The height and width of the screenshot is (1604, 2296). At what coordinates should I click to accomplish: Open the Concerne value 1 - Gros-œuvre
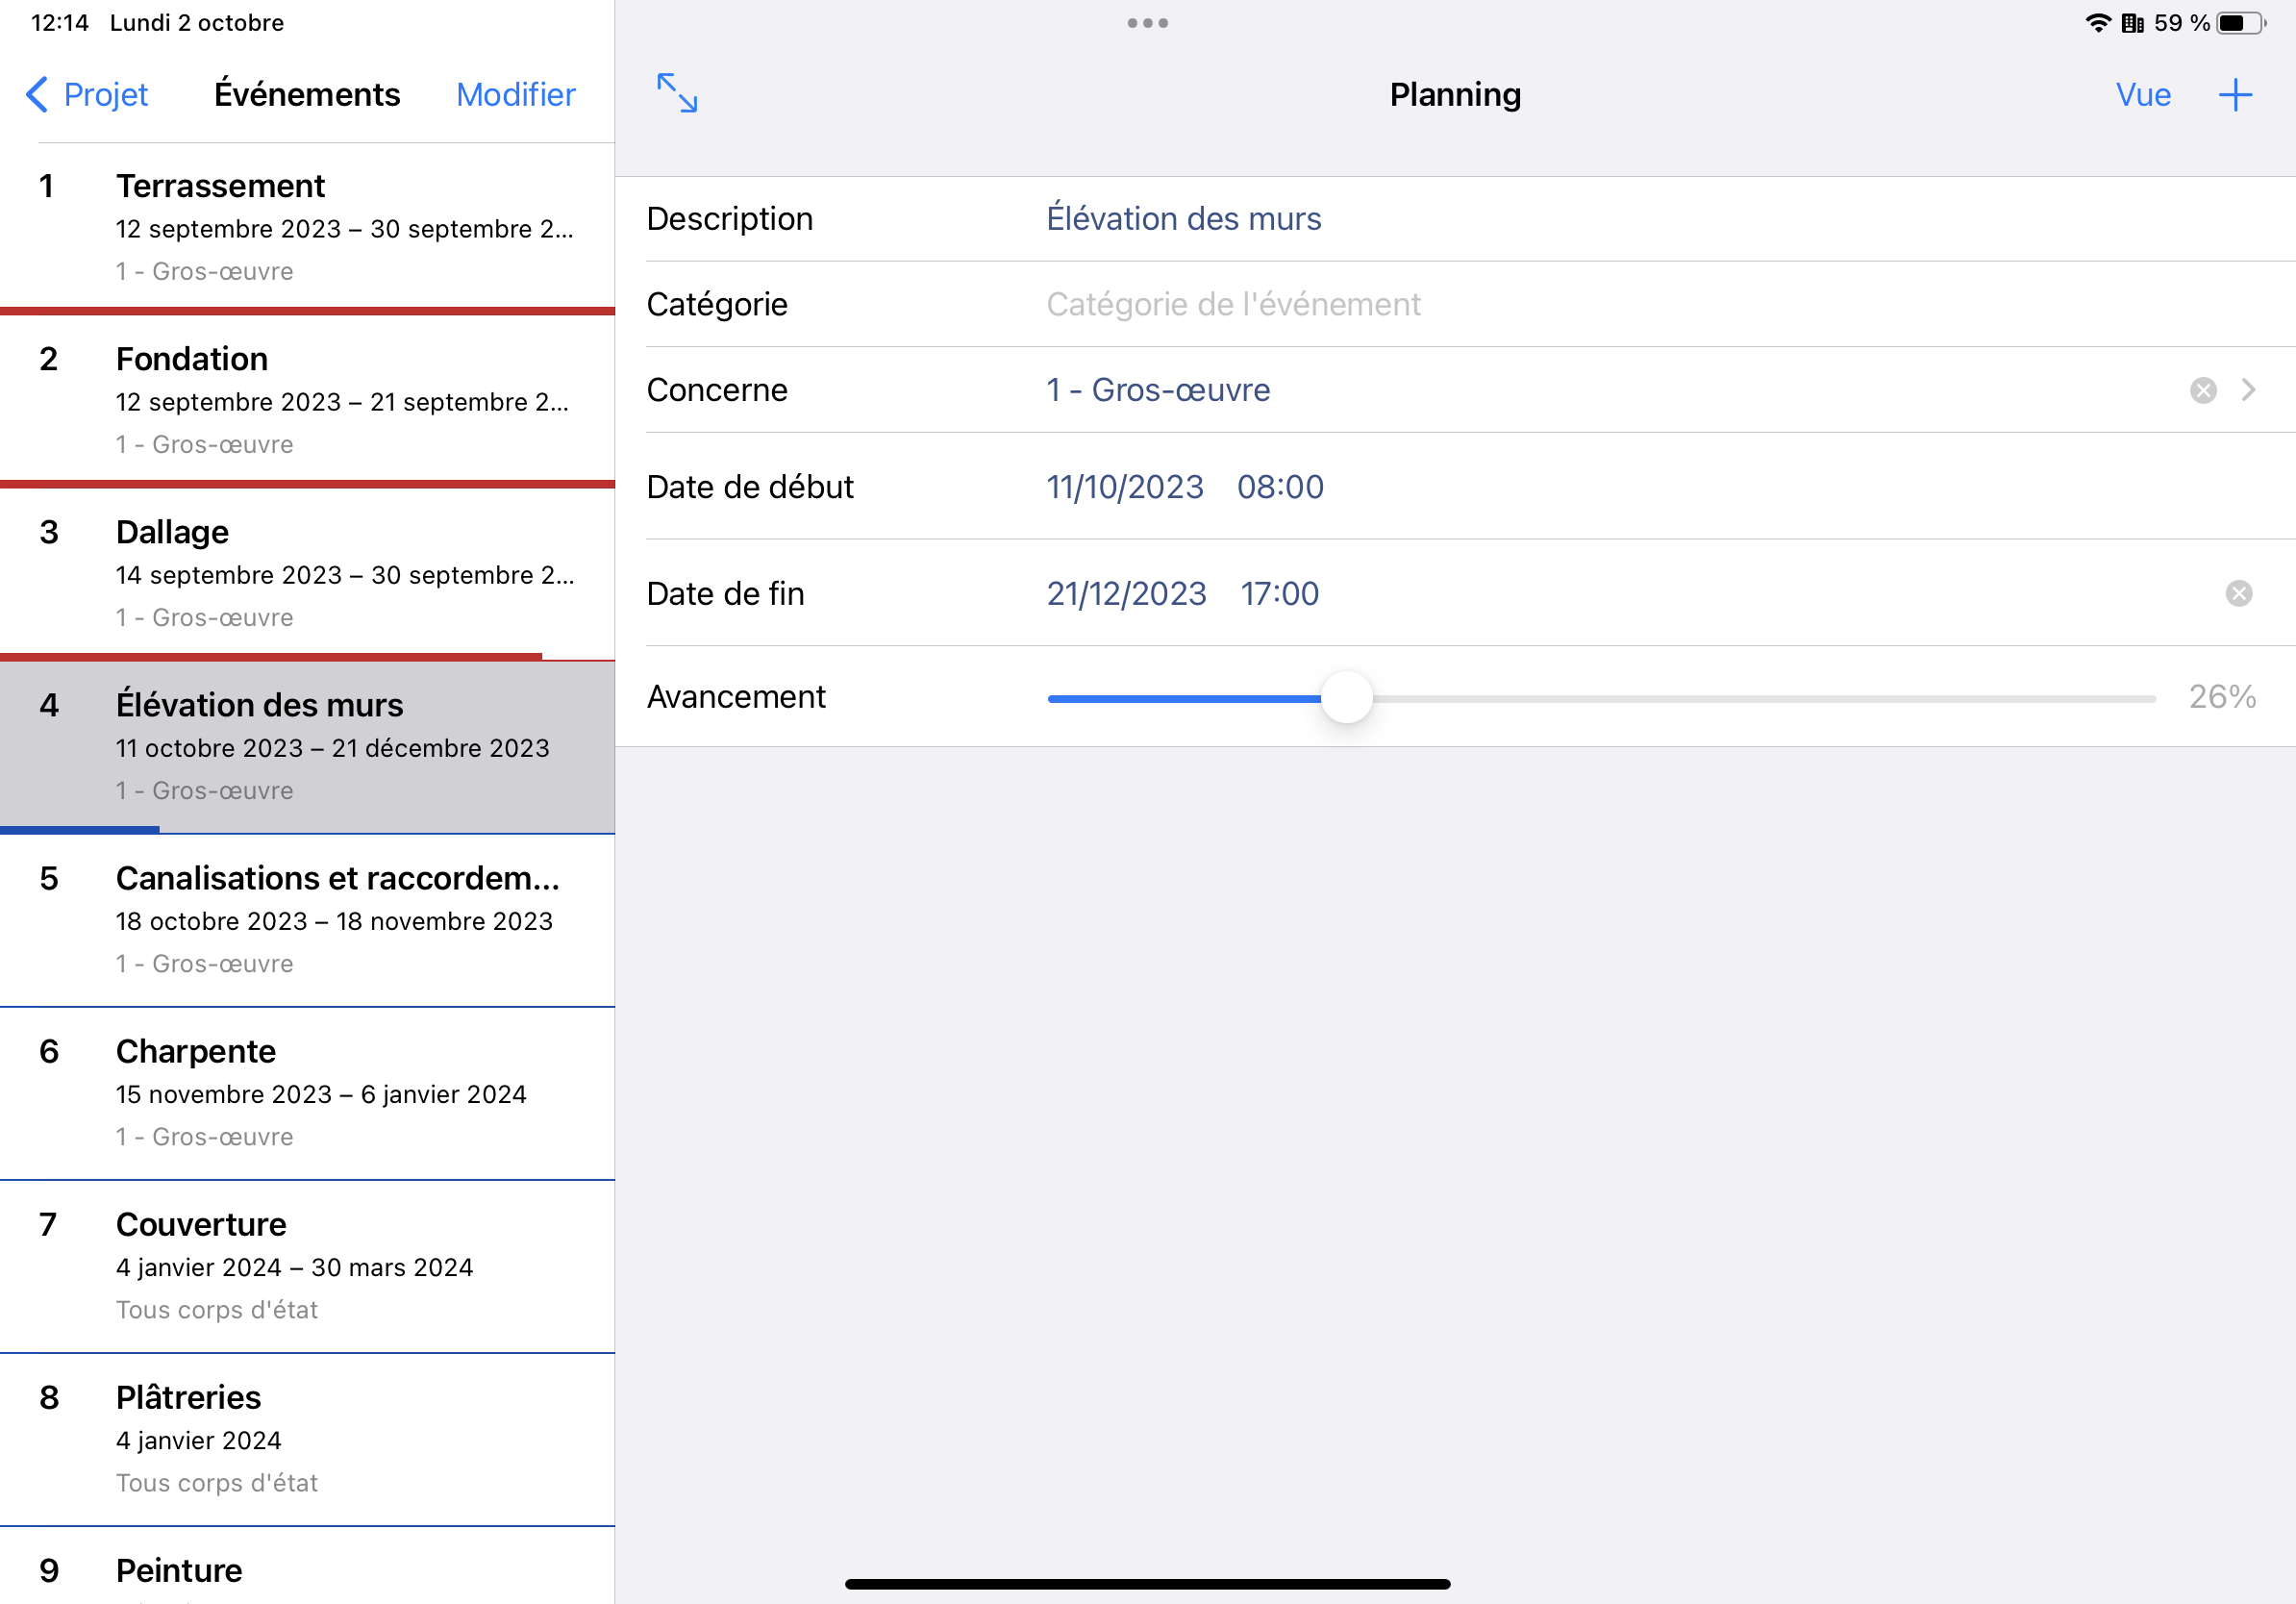[x=1158, y=390]
